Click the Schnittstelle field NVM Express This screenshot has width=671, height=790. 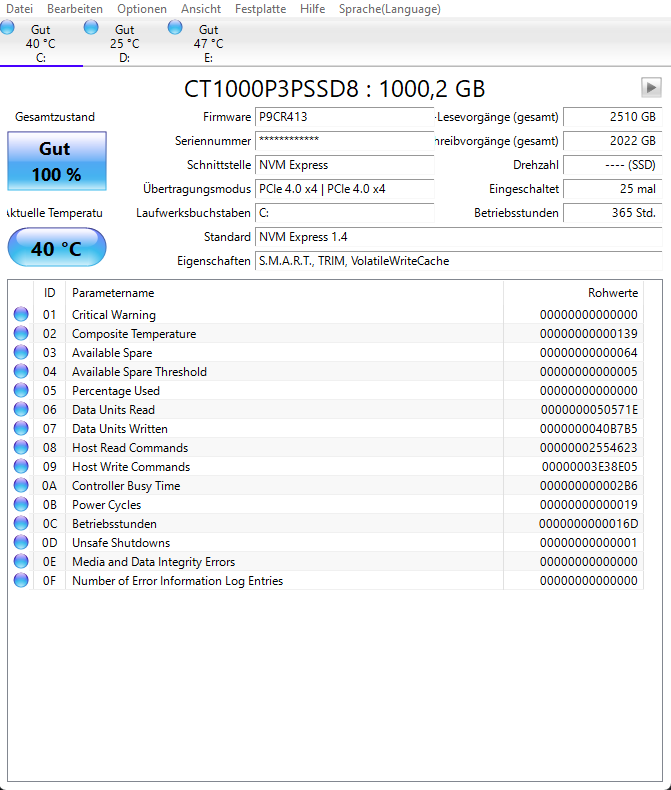click(345, 165)
